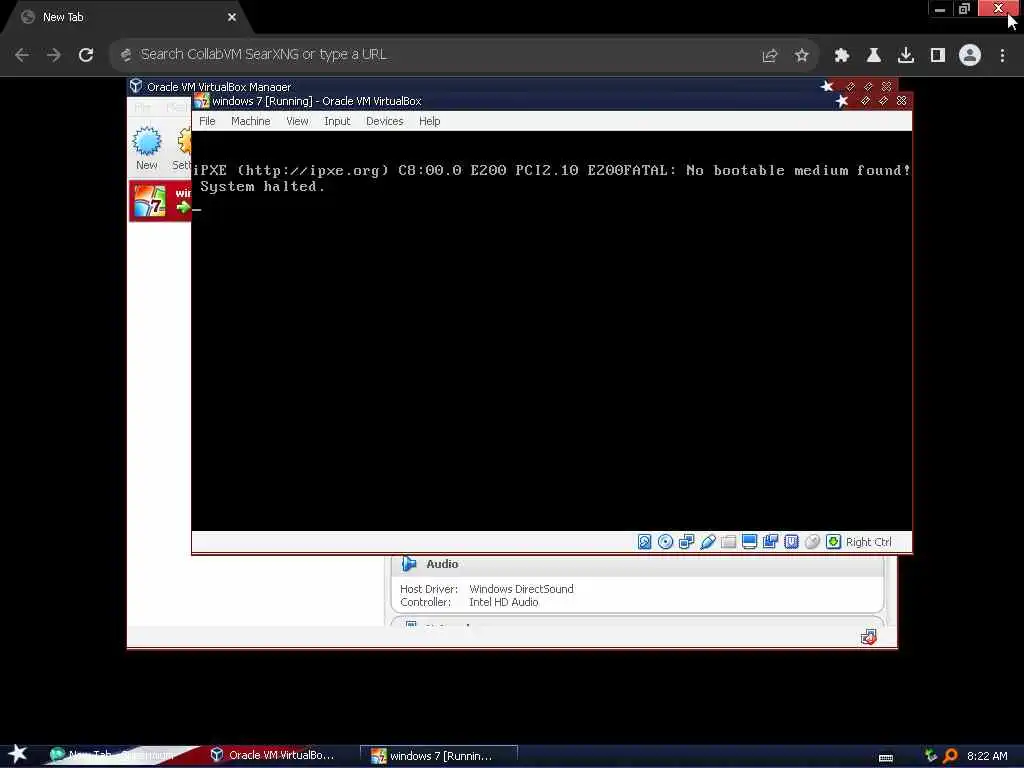1024x768 pixels.
Task: Click the mouse integration indicator
Action: pyautogui.click(x=812, y=541)
